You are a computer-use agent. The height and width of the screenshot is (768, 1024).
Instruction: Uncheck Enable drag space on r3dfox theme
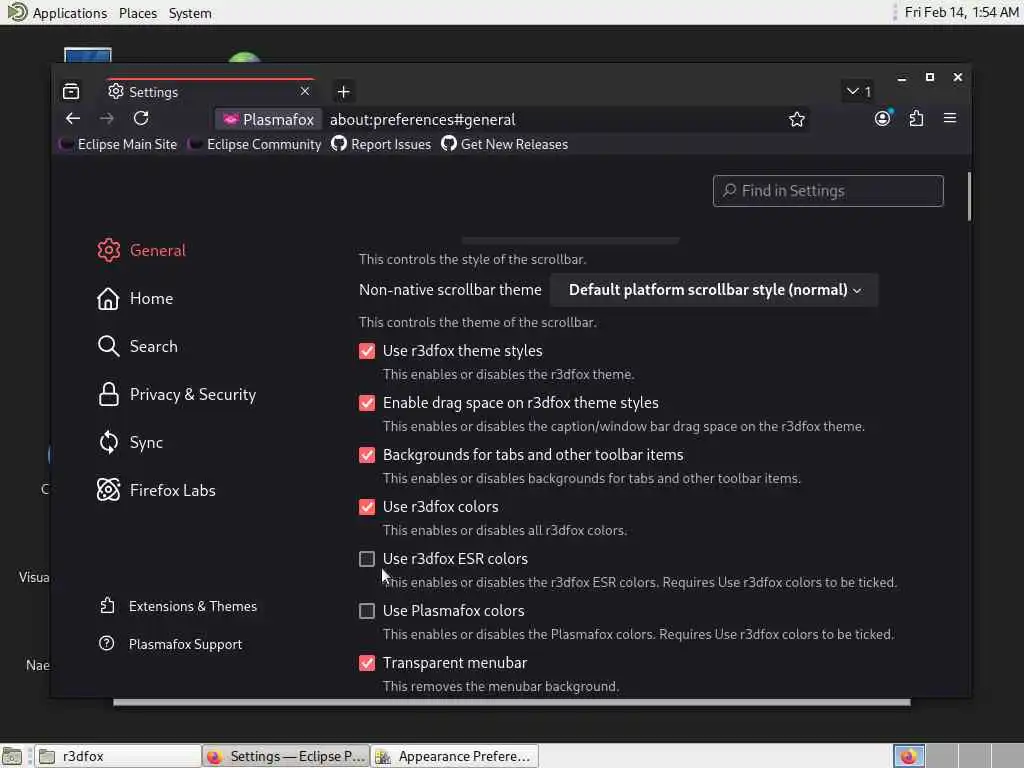pyautogui.click(x=367, y=403)
